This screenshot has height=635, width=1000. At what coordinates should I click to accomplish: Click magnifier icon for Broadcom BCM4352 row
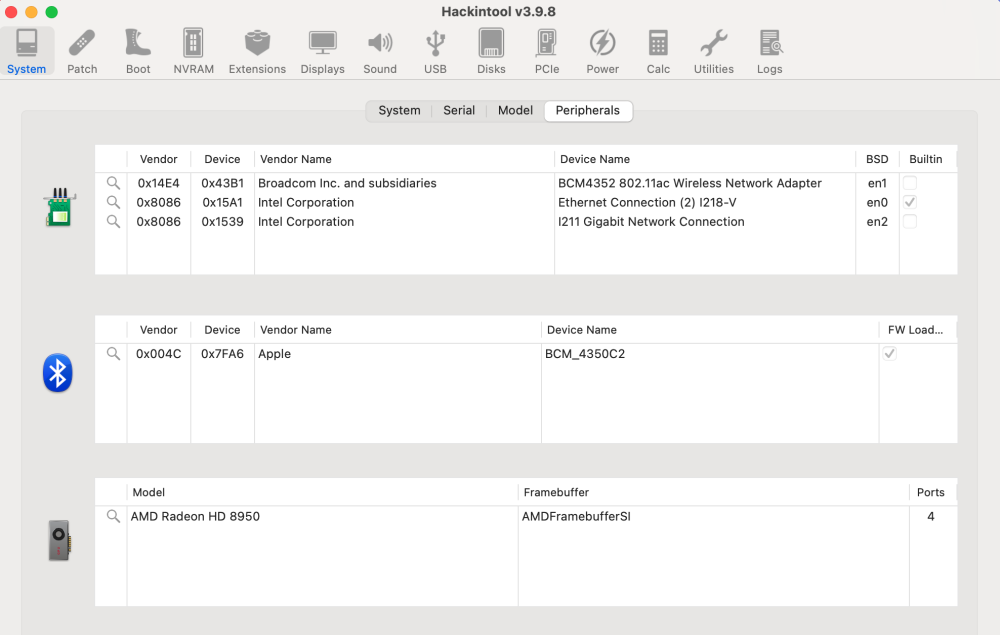click(x=113, y=183)
